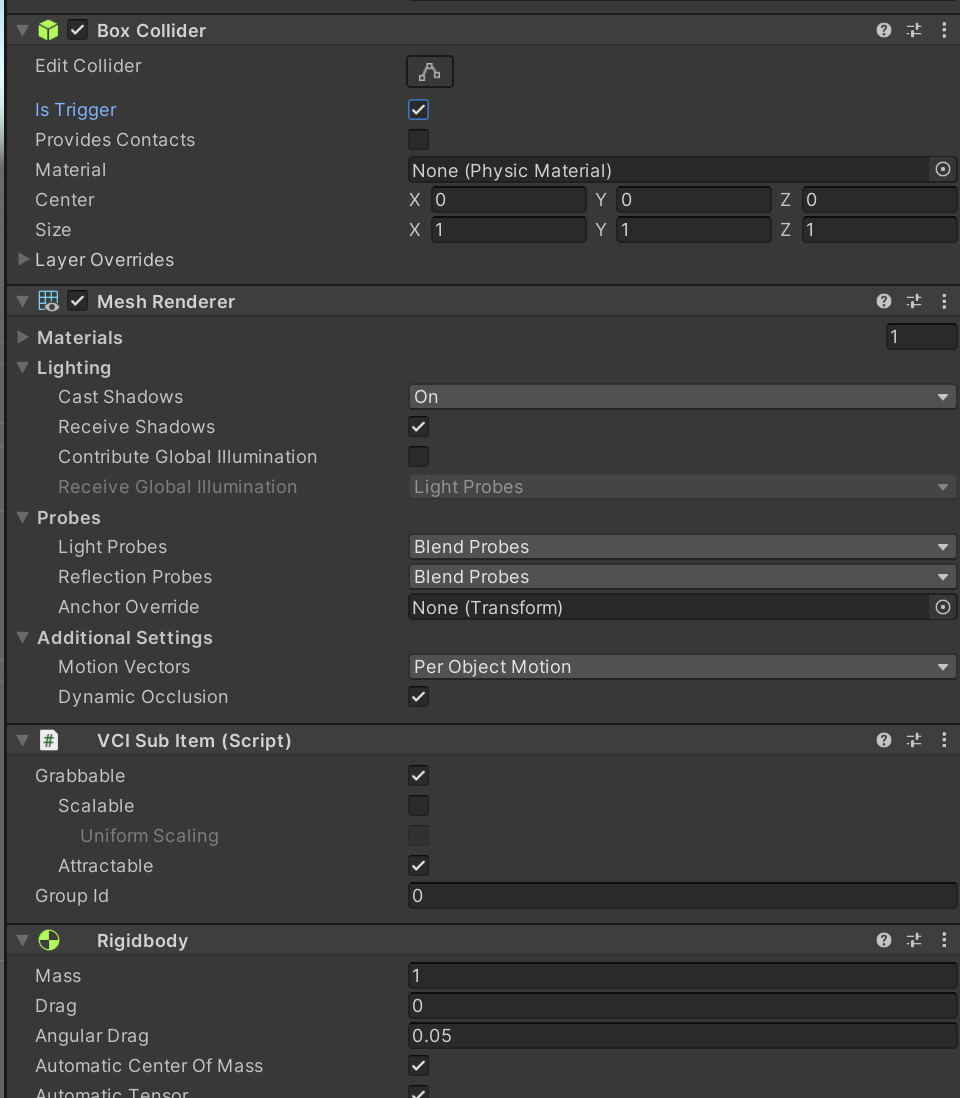The image size is (960, 1098).
Task: Click the Mesh Renderer component icon
Action: coord(48,301)
